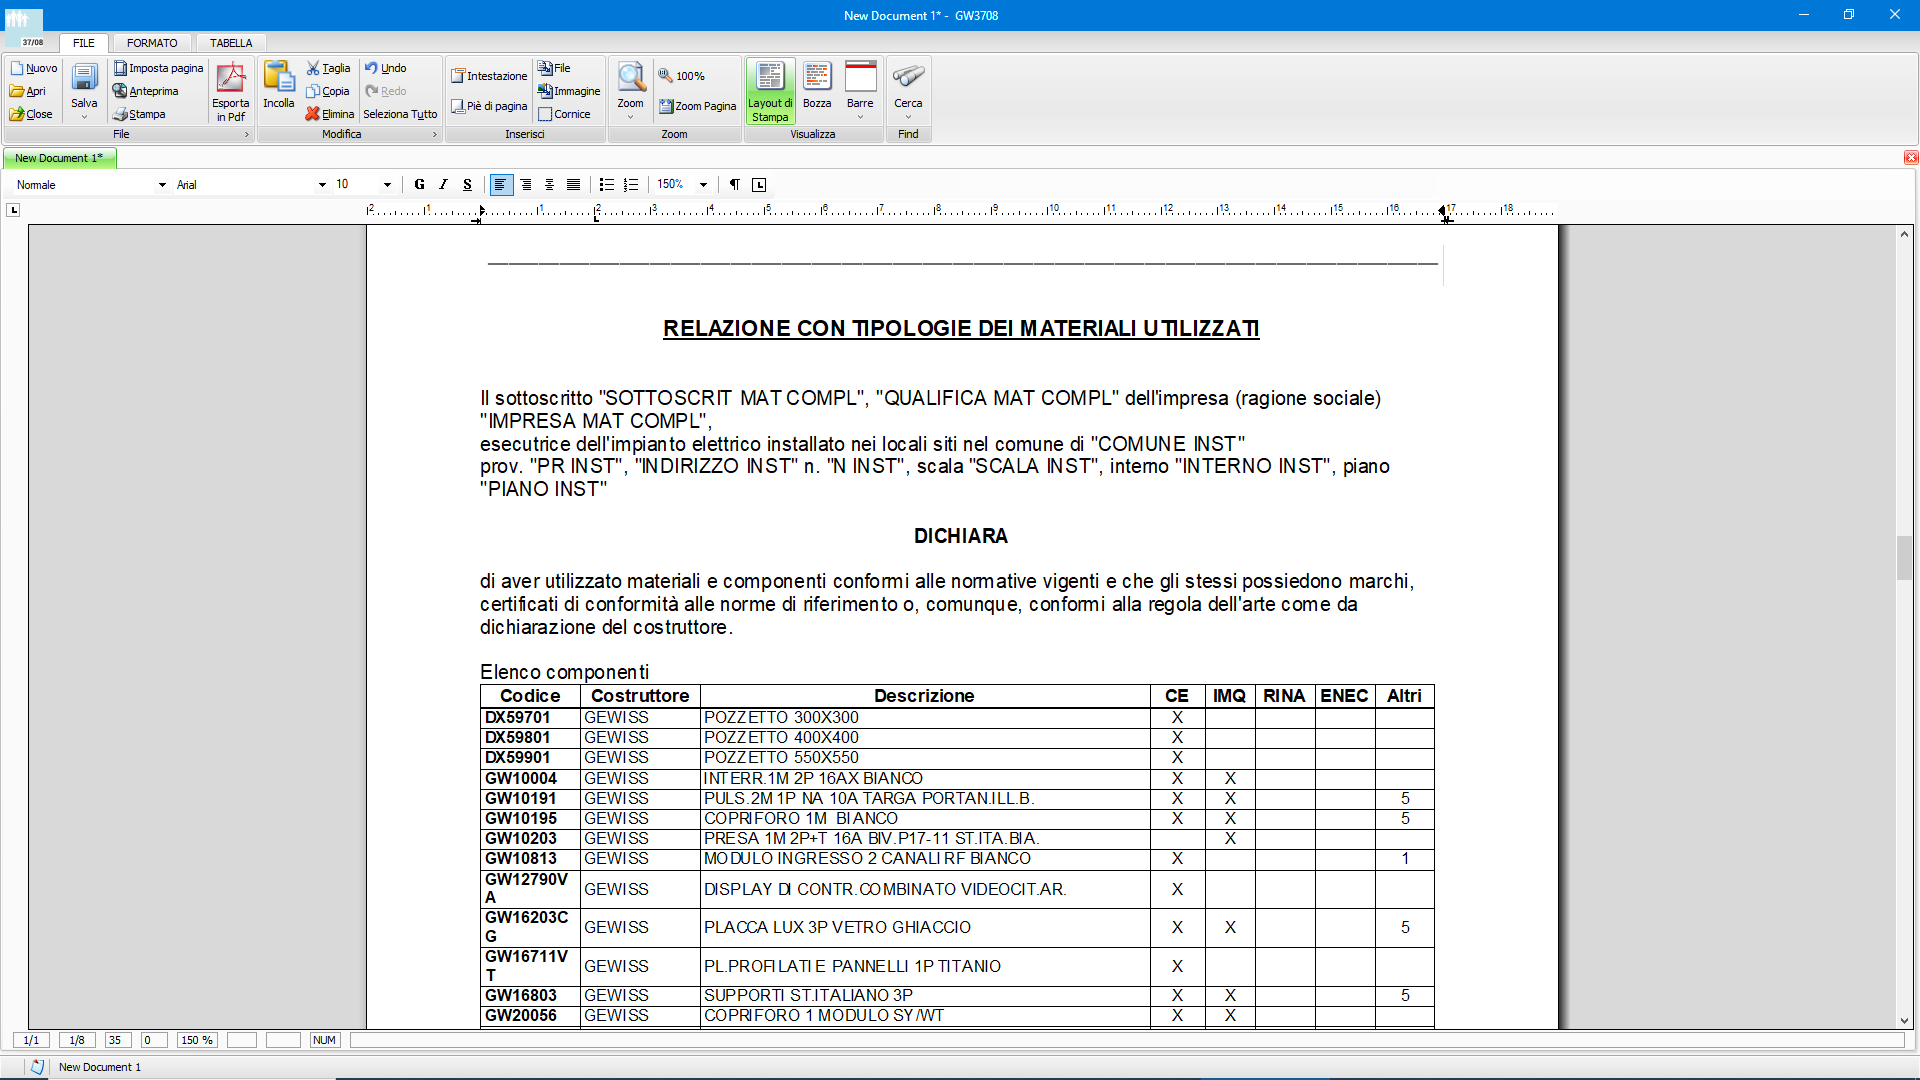Open Imposta pagina settings

coord(158,68)
